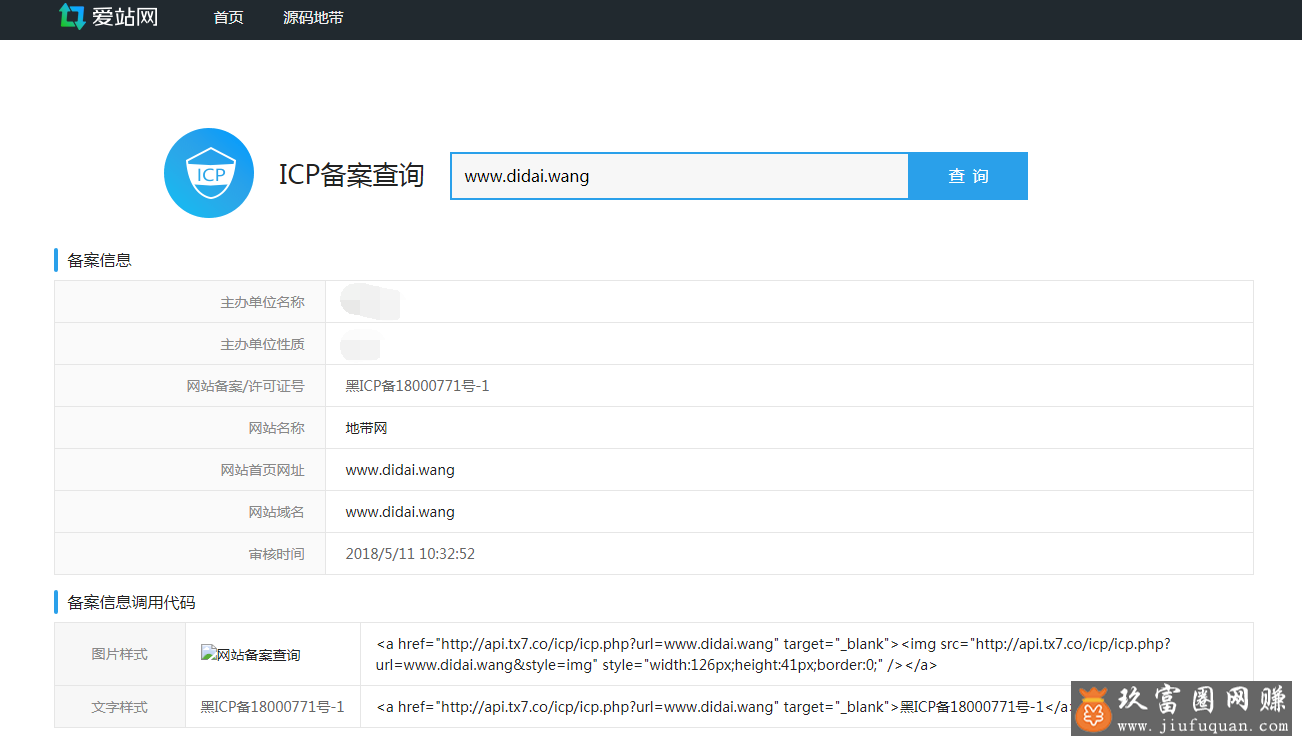Focus the www.didai.wang domain input field
This screenshot has width=1302, height=744.
pos(679,176)
